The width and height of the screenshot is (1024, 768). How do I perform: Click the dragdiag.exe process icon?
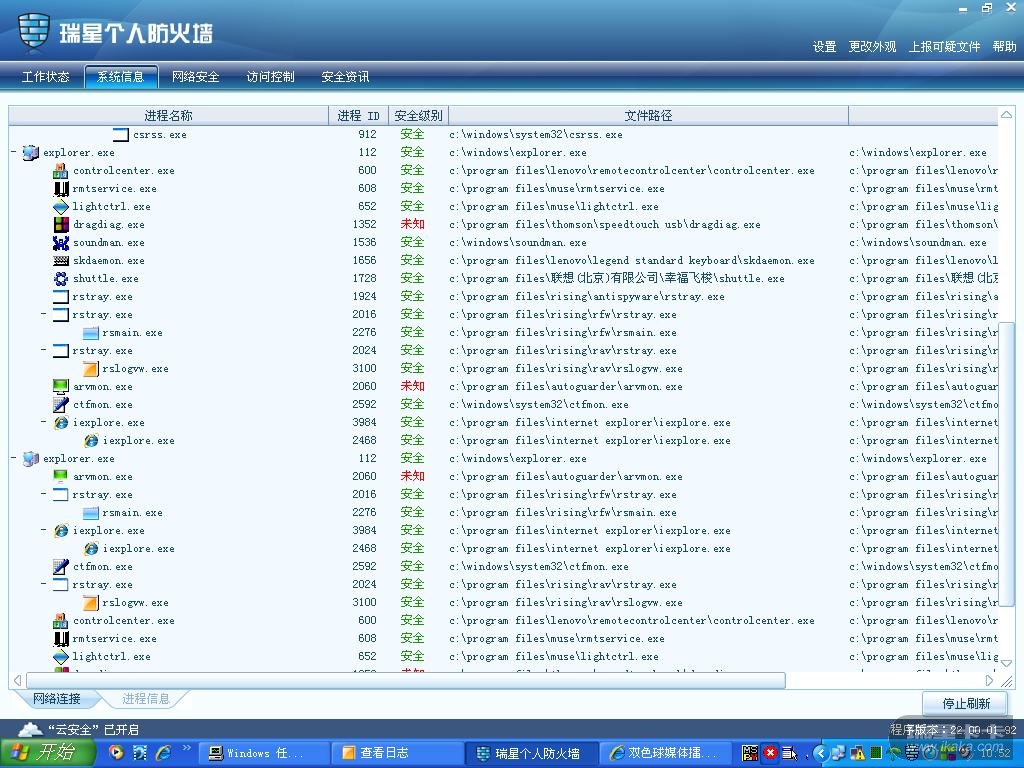click(x=61, y=225)
